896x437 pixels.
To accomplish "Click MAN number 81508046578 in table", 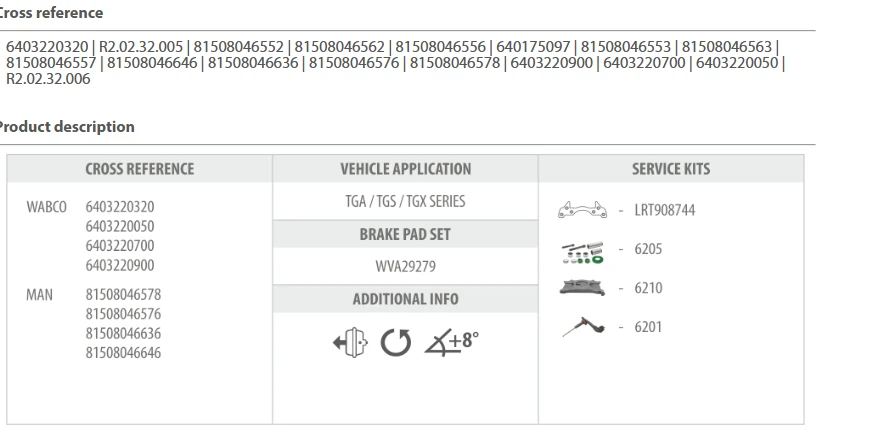I will pos(123,295).
